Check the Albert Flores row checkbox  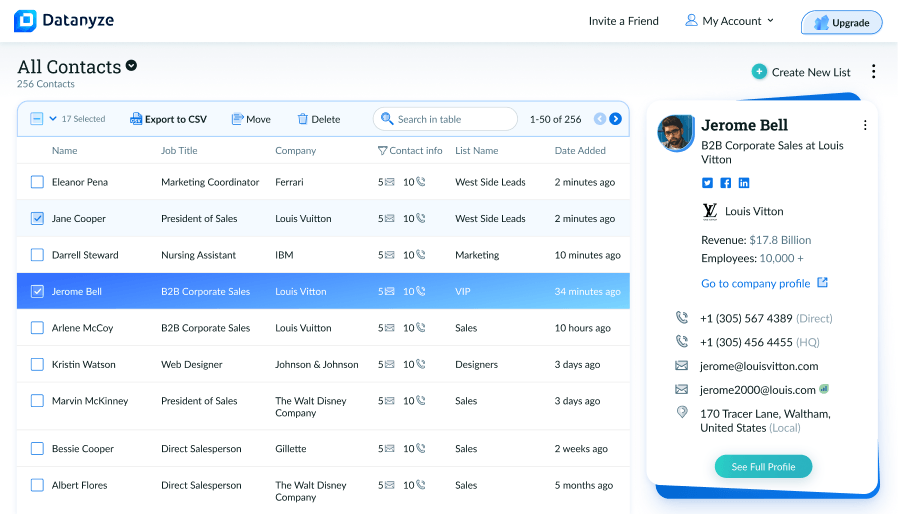tap(37, 485)
